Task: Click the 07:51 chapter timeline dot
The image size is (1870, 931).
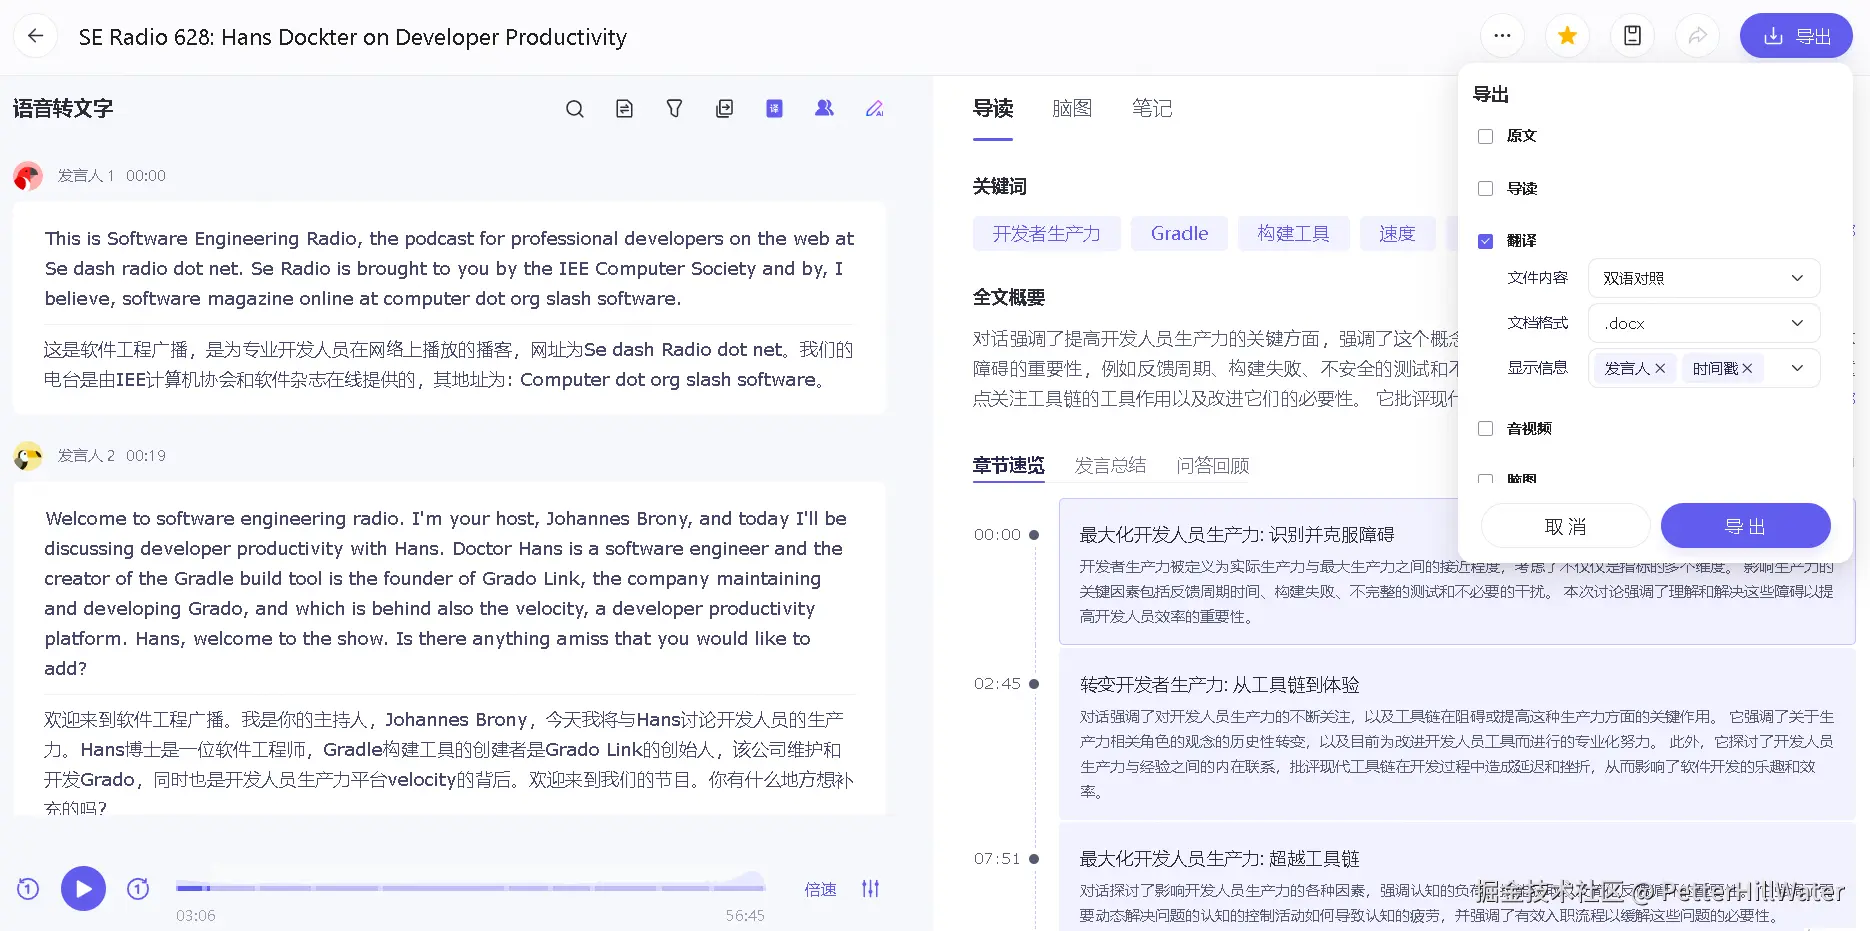Action: click(1034, 859)
